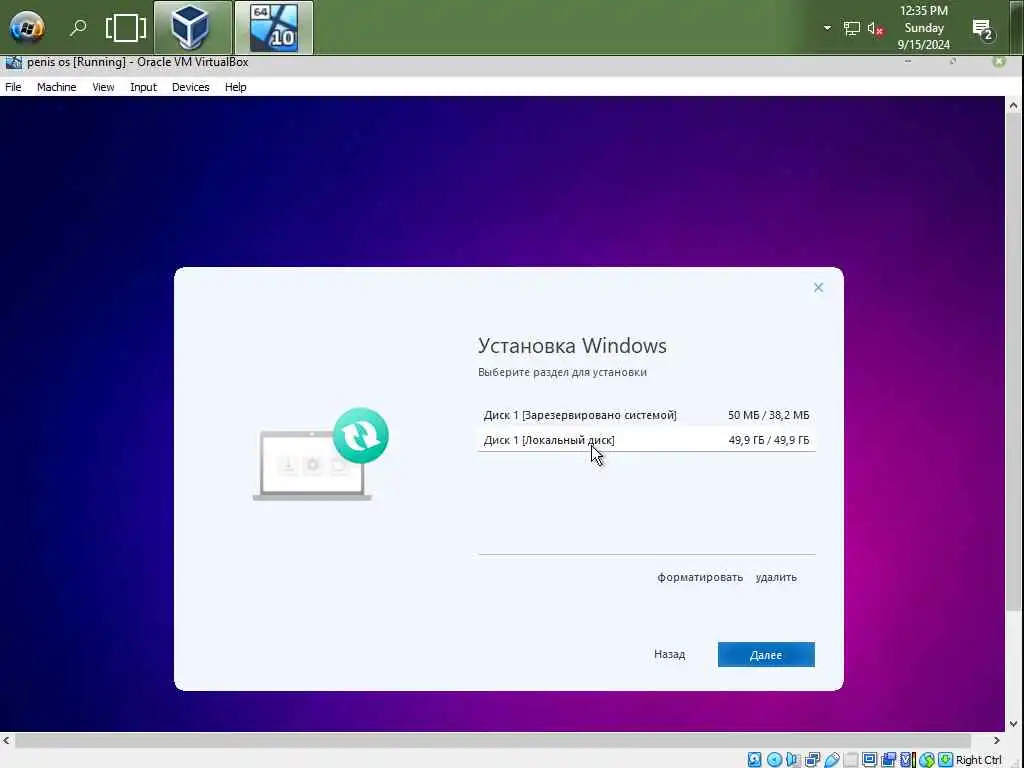This screenshot has height=768, width=1024.
Task: Click the 50 МБ / 38,2 МБ size value
Action: click(769, 415)
